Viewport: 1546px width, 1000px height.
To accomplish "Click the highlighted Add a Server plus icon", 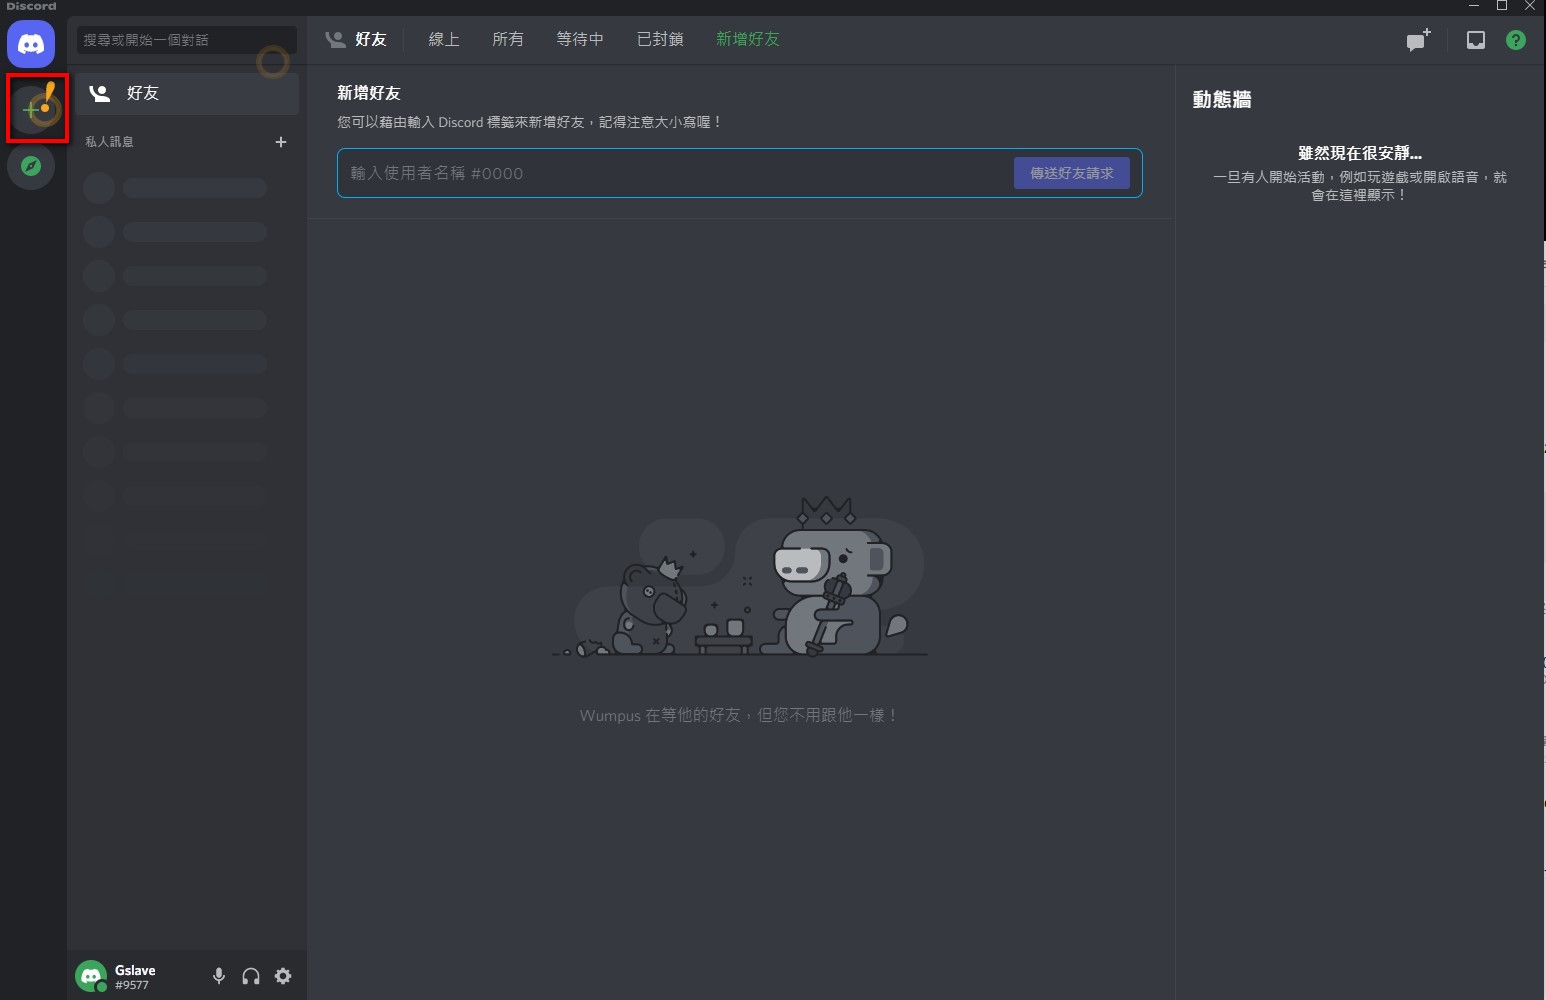I will click(x=36, y=107).
